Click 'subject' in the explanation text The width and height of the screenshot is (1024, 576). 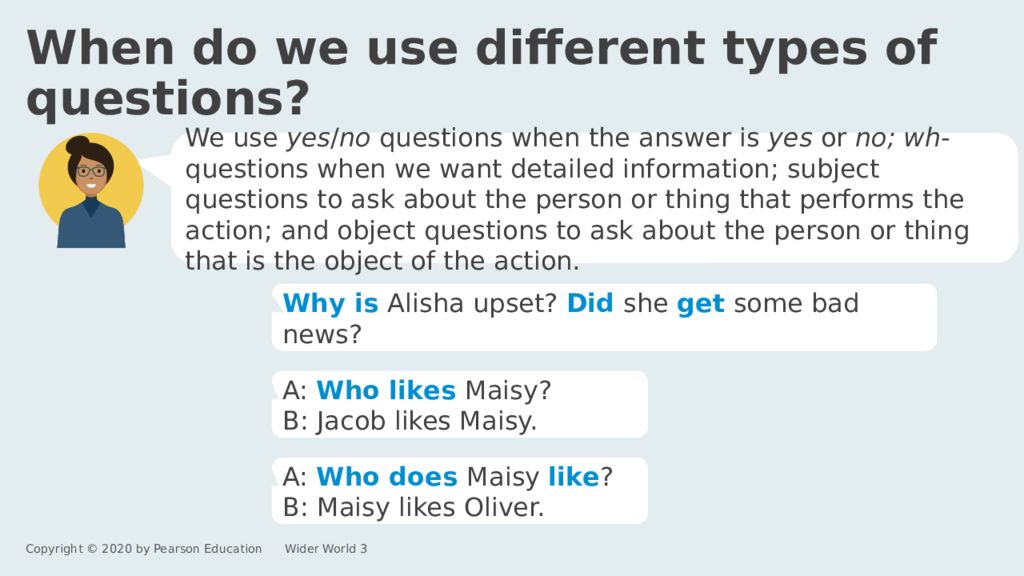(x=833, y=169)
